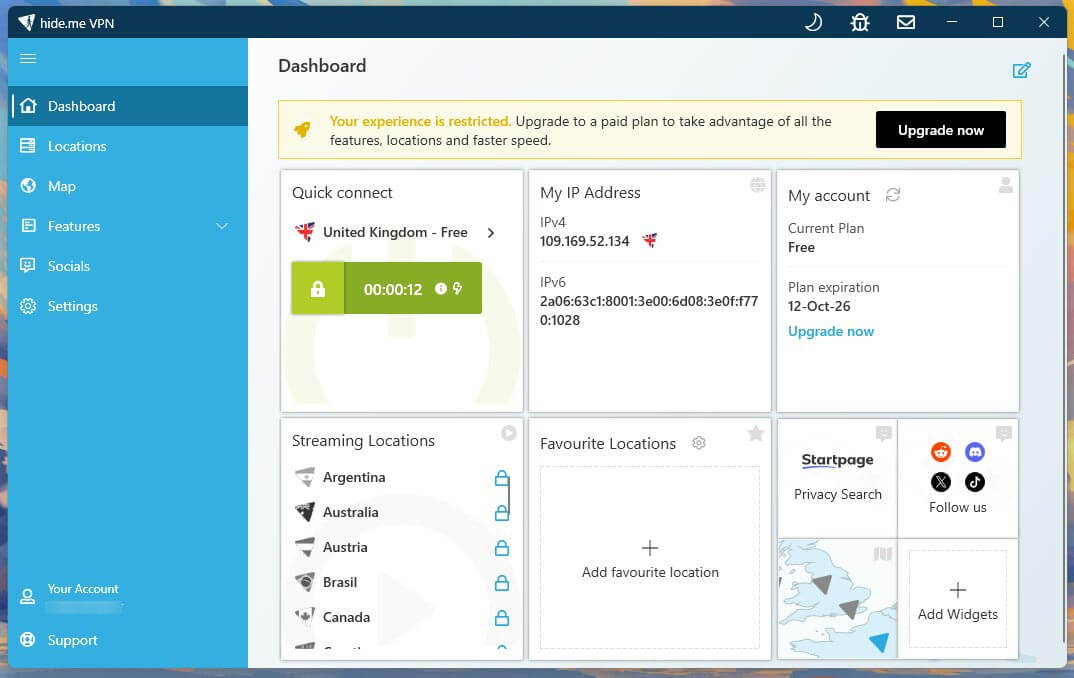Click lock icon beside Australia
The height and width of the screenshot is (678, 1074).
[501, 512]
